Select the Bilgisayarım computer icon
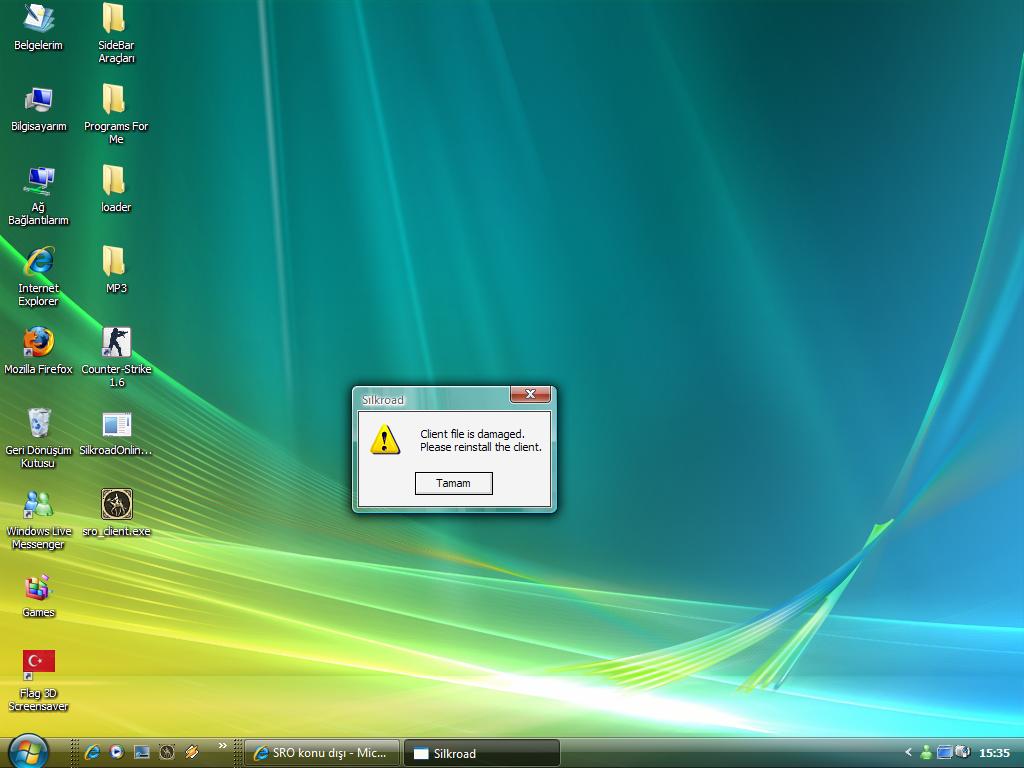This screenshot has height=768, width=1024. (38, 100)
